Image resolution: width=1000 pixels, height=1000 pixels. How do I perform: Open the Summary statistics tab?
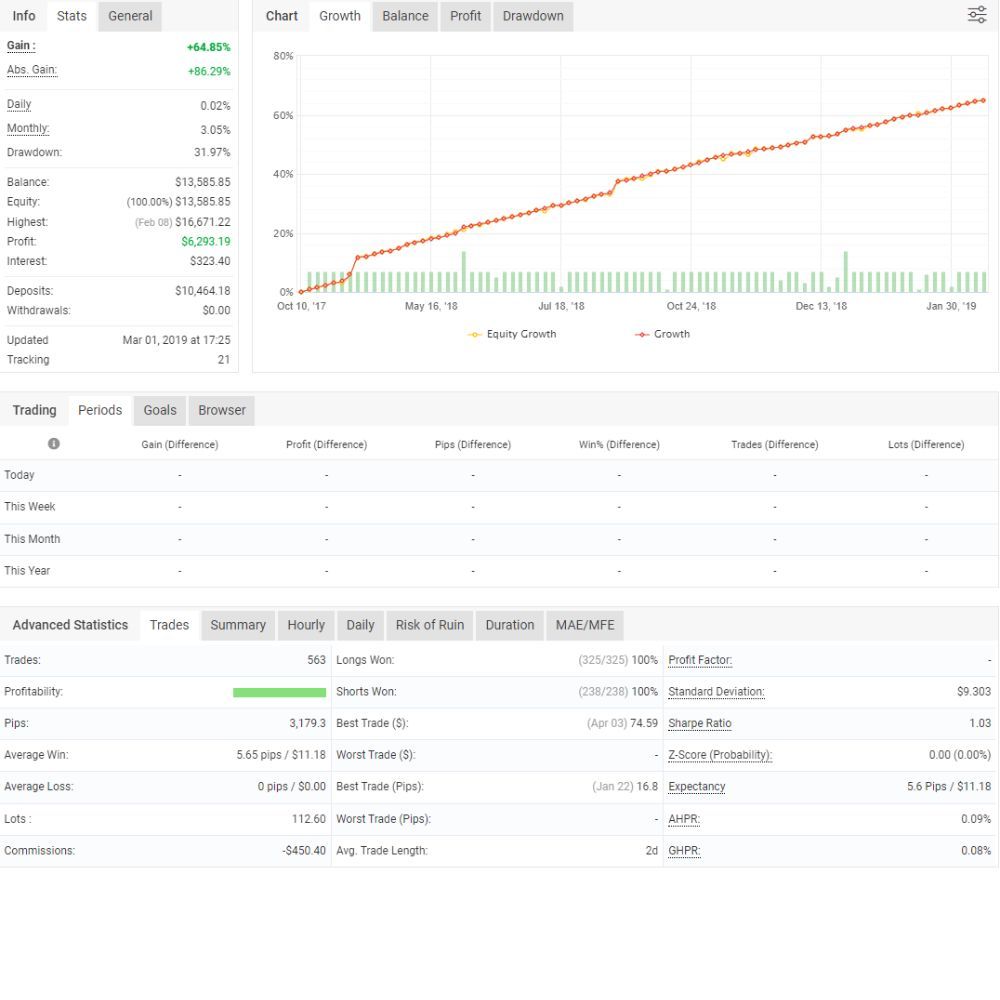click(x=238, y=625)
